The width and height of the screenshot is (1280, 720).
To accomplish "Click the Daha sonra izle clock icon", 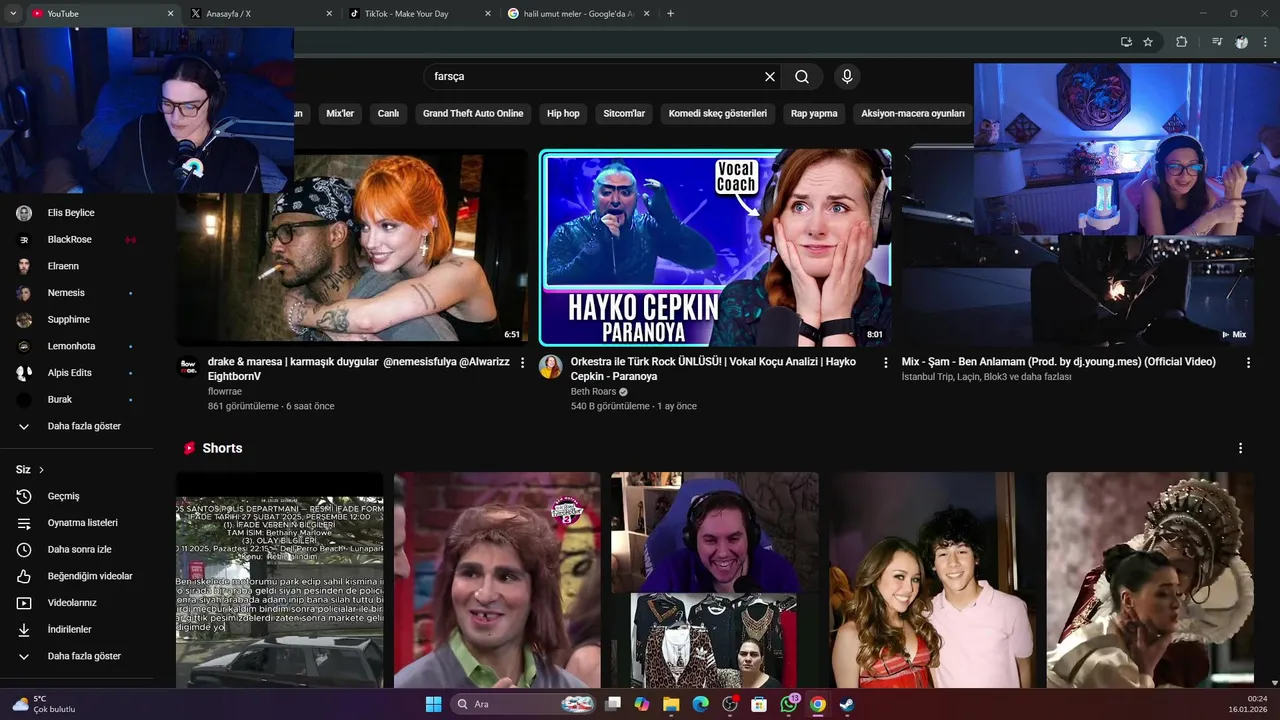I will [x=24, y=549].
